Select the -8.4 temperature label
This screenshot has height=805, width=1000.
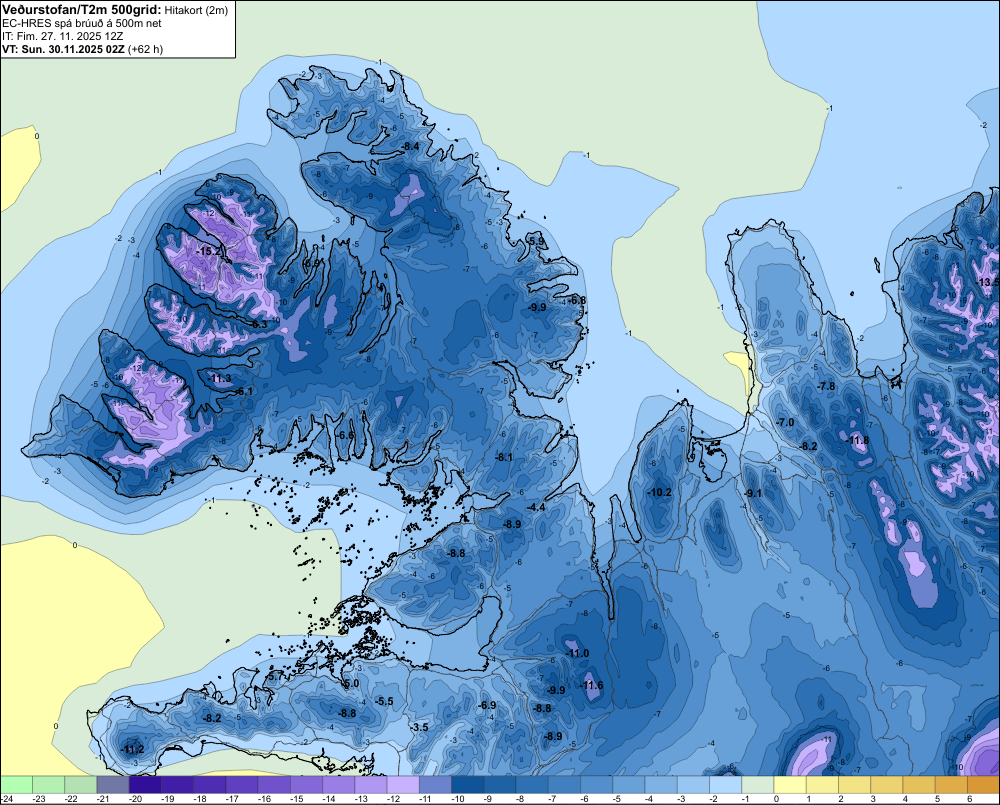point(409,147)
